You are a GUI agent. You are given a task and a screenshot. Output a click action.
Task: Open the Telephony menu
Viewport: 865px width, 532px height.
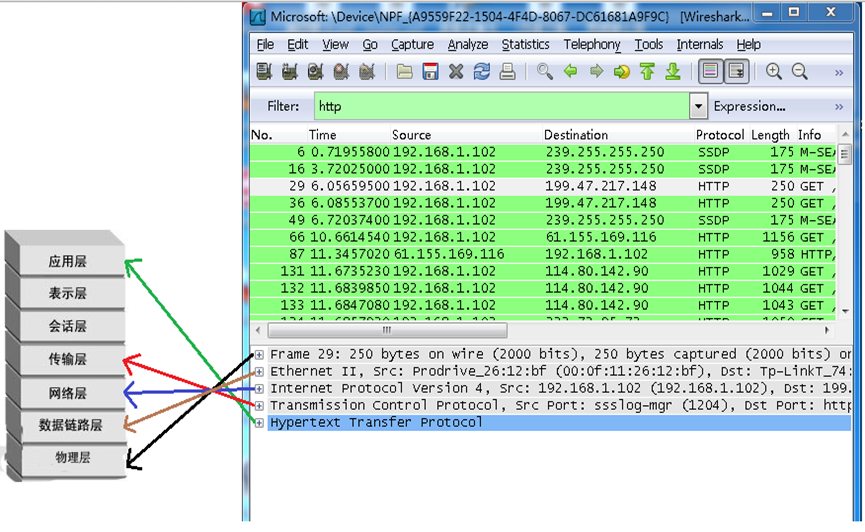[x=592, y=44]
